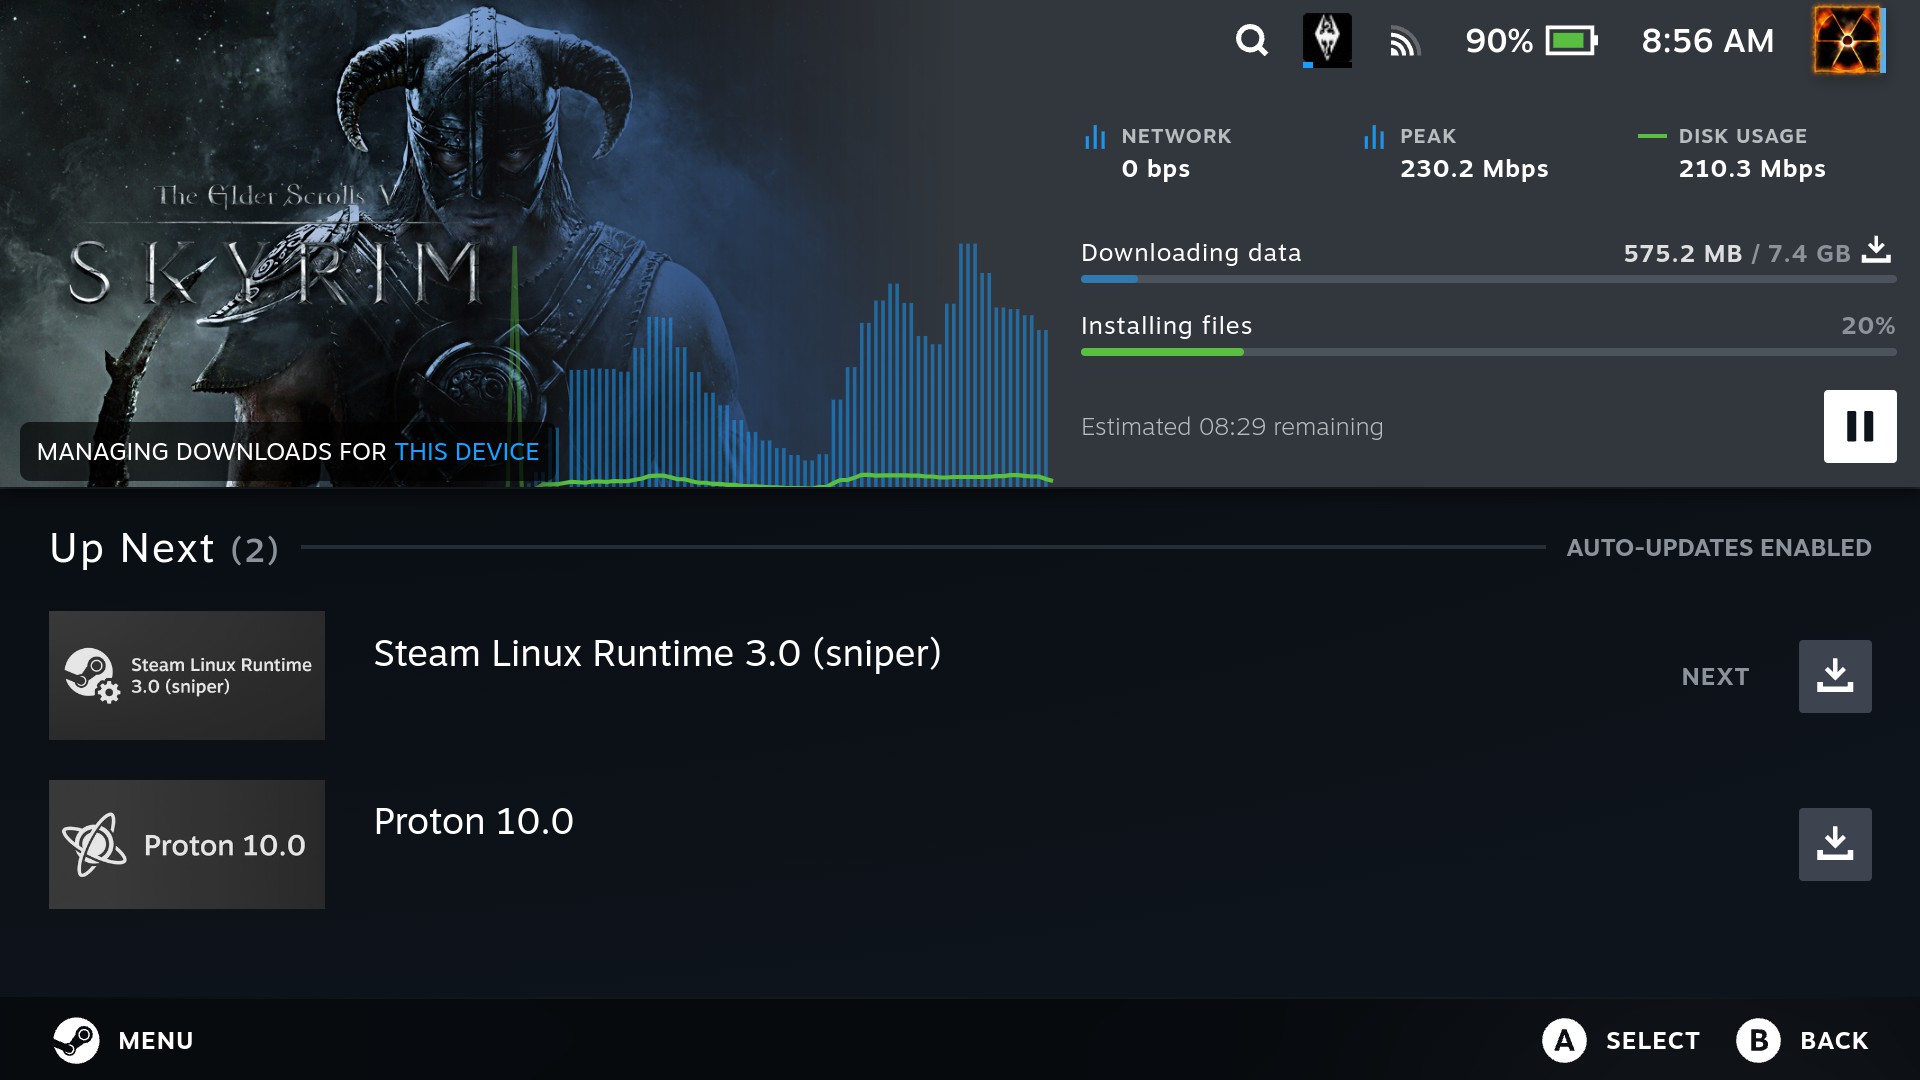
Task: Check the battery icon
Action: pyautogui.click(x=1571, y=41)
